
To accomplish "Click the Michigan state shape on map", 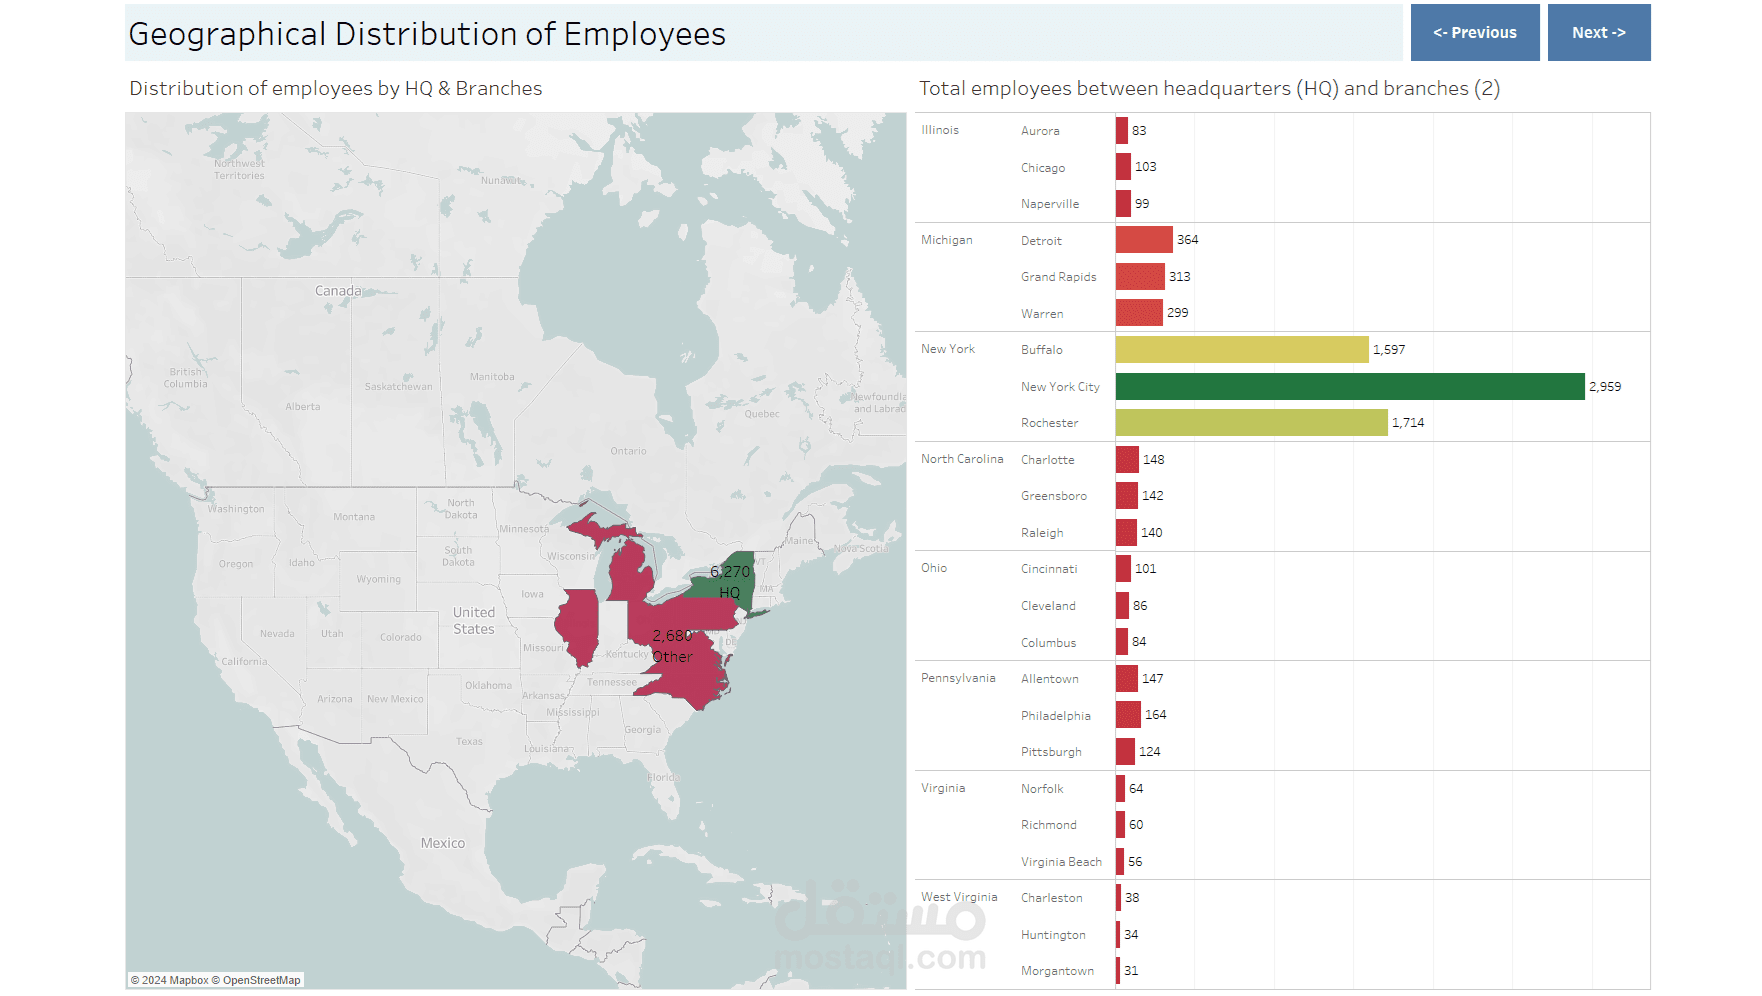I will point(630,572).
